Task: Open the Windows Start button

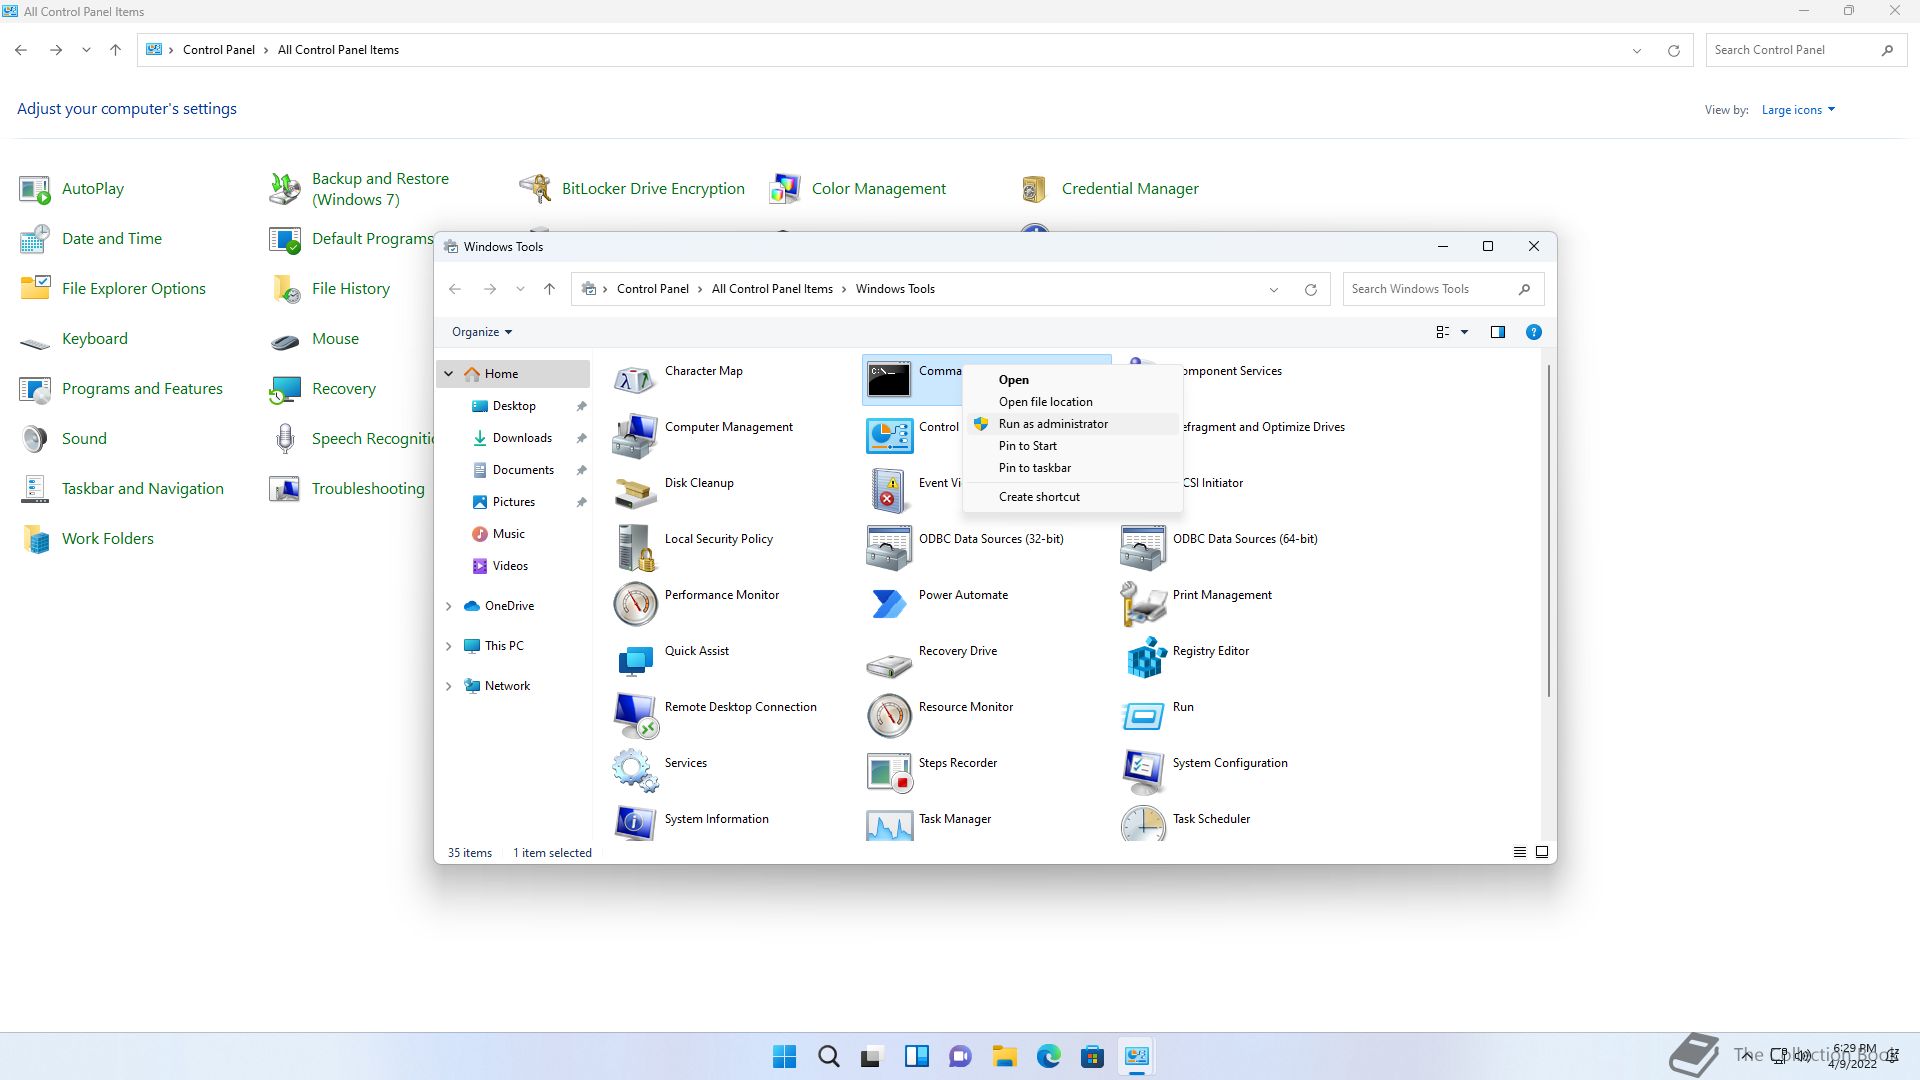Action: [x=785, y=1056]
